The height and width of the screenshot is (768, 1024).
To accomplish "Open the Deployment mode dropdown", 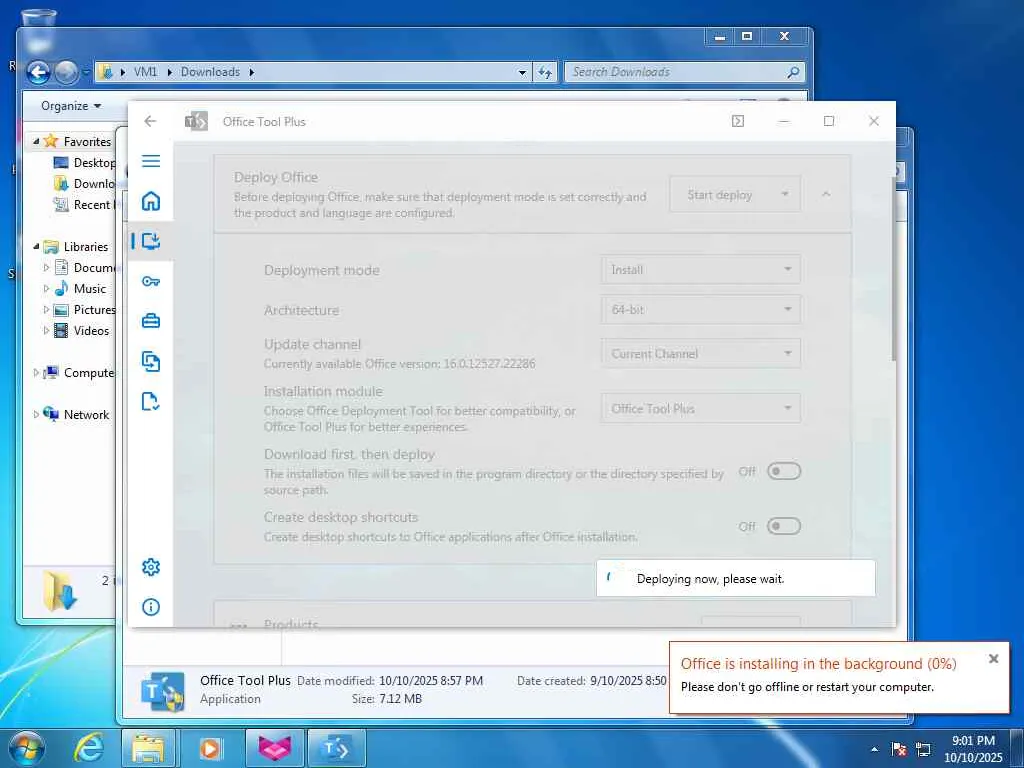I will coord(701,270).
